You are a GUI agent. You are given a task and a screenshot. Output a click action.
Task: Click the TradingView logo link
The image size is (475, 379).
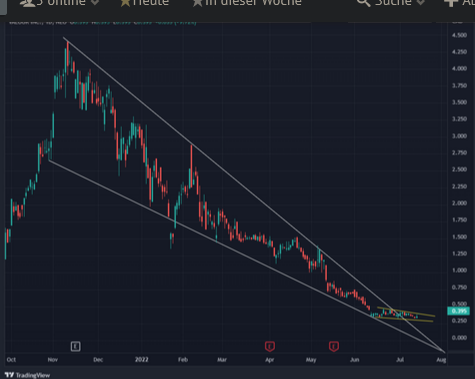pos(28,375)
